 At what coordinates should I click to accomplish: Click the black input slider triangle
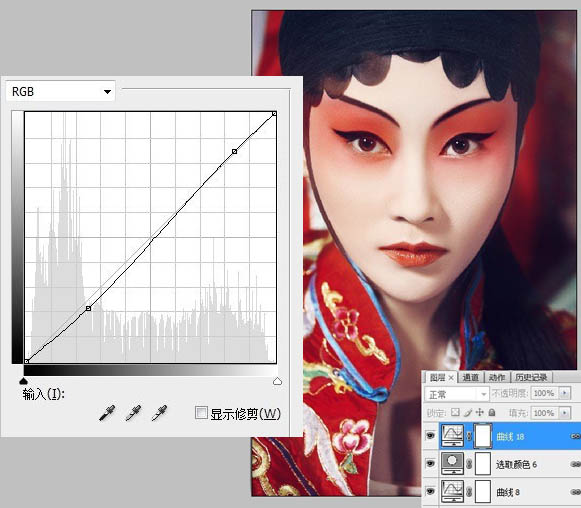(23, 381)
